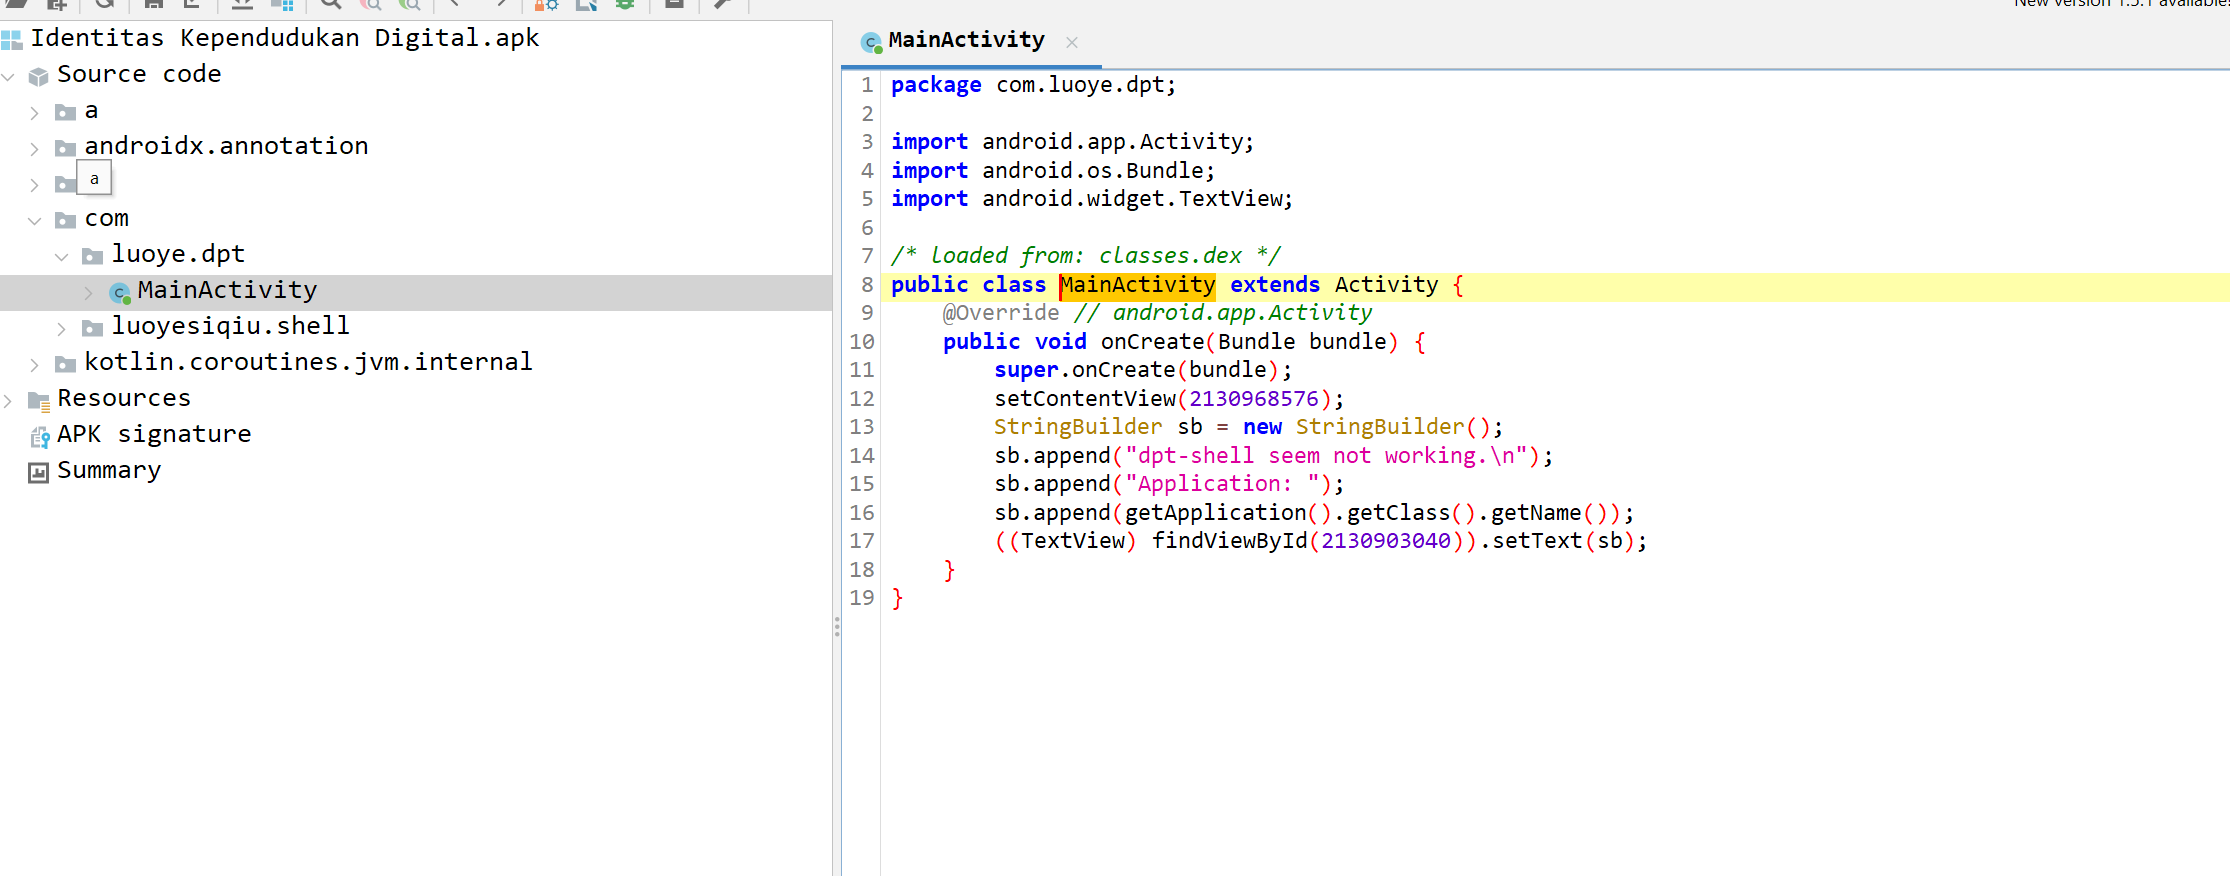
Task: Click 'setText' call on line 17
Action: (x=1537, y=541)
